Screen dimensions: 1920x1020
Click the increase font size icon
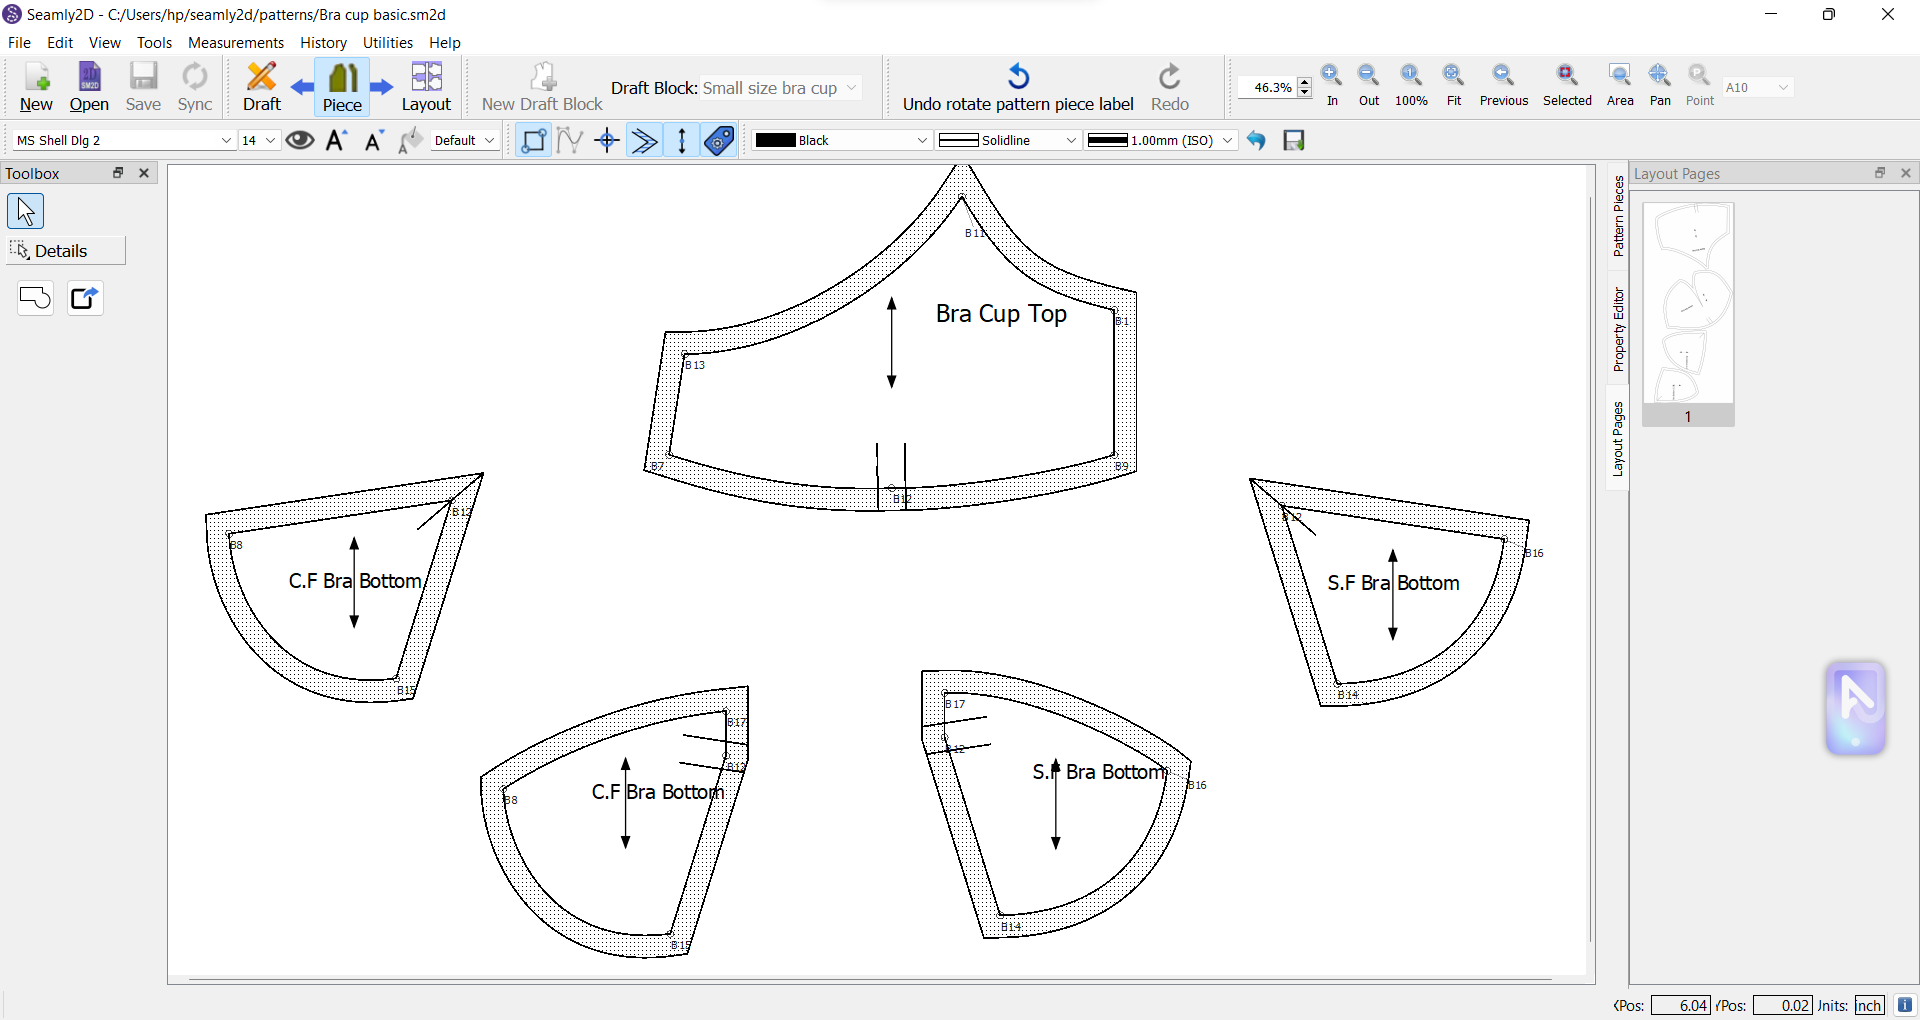click(x=337, y=140)
